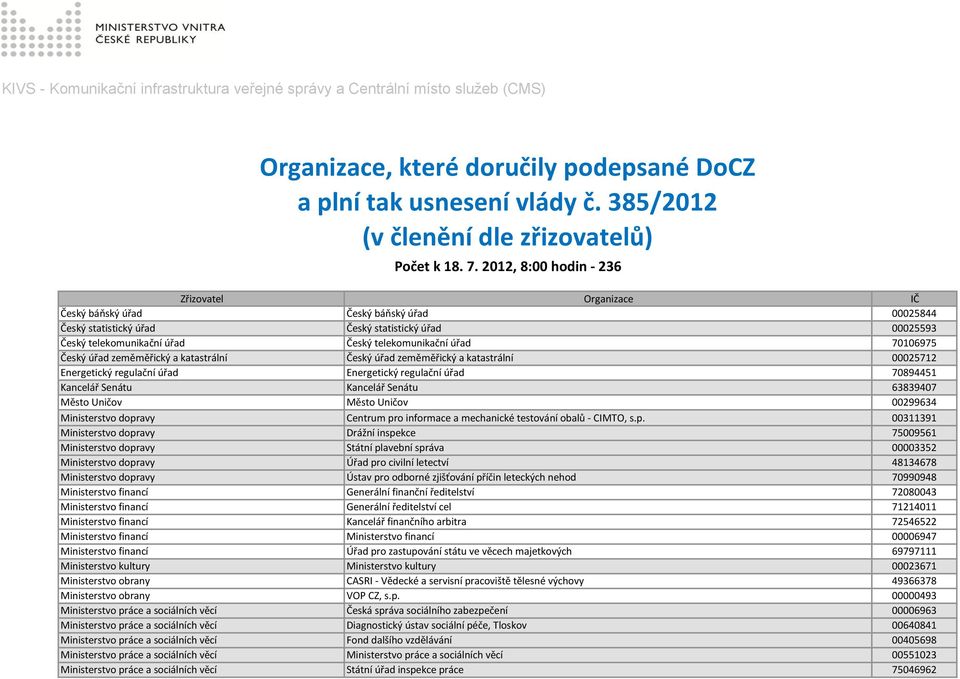Click "Ministerstvo dopravy" founder in the Drážní inspekce row
The width and height of the screenshot is (960, 679).
[108, 433]
